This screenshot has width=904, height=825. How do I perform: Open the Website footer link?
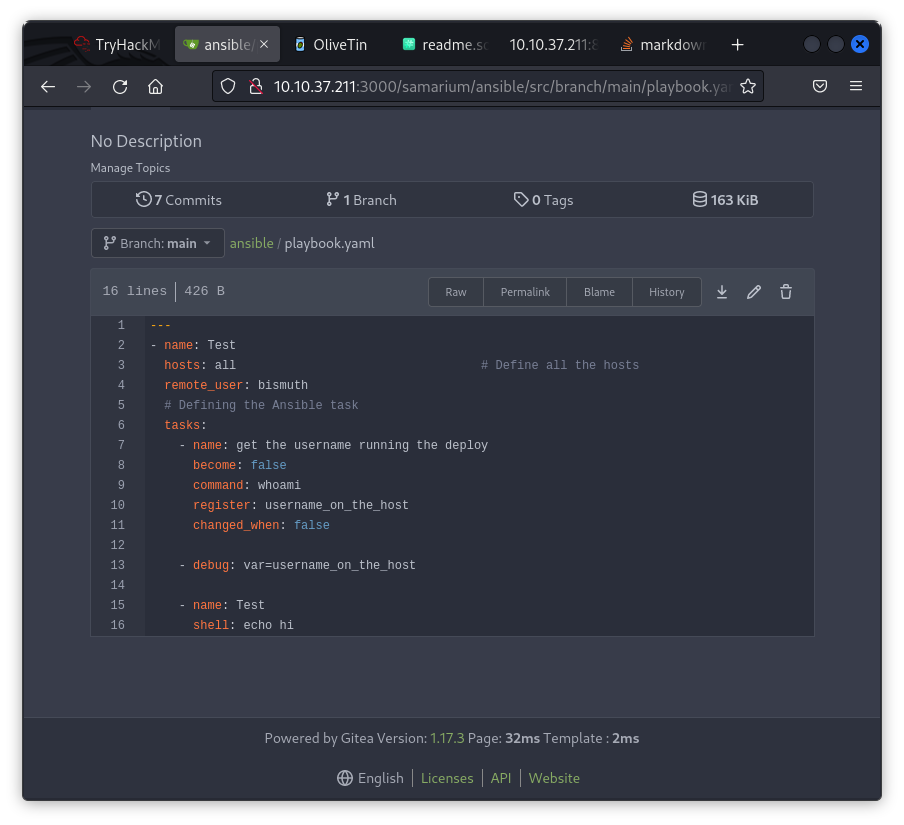click(x=554, y=777)
